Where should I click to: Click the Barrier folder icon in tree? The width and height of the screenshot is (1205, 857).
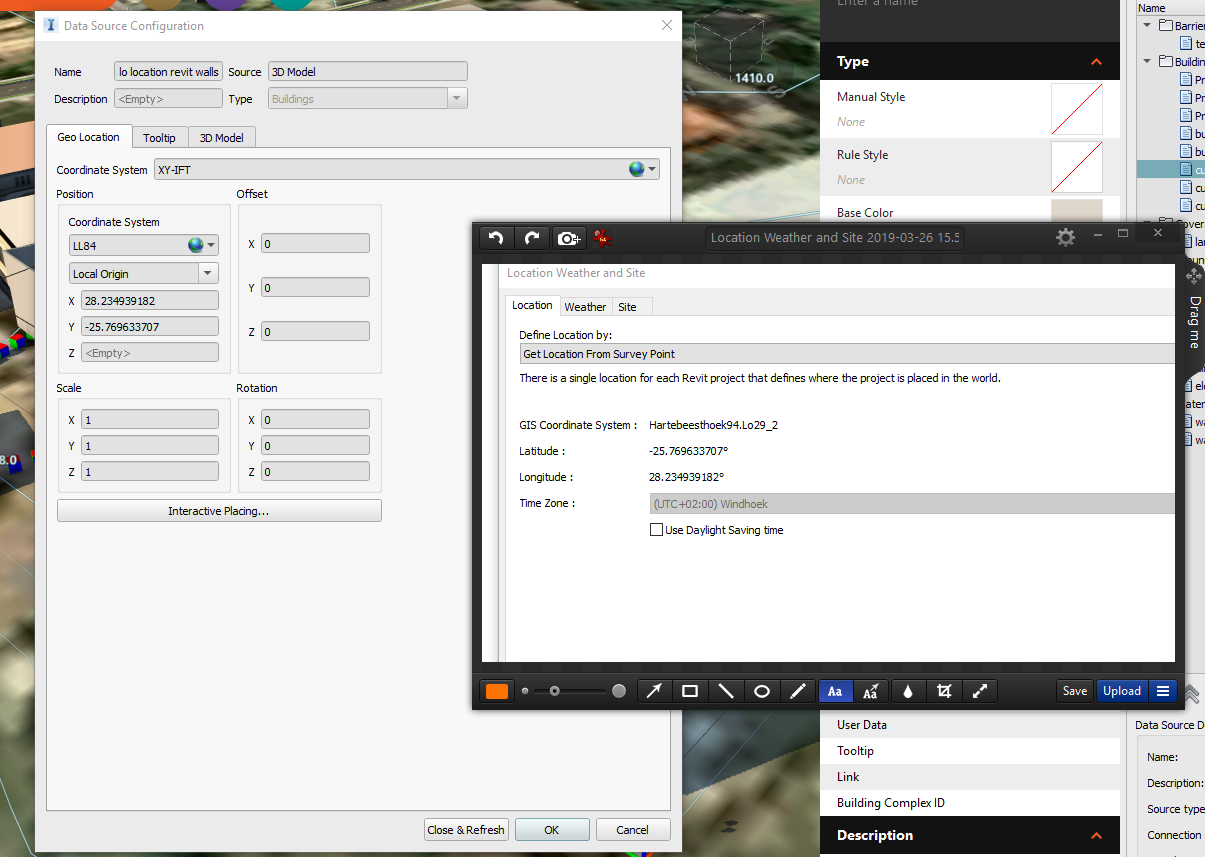(1165, 26)
